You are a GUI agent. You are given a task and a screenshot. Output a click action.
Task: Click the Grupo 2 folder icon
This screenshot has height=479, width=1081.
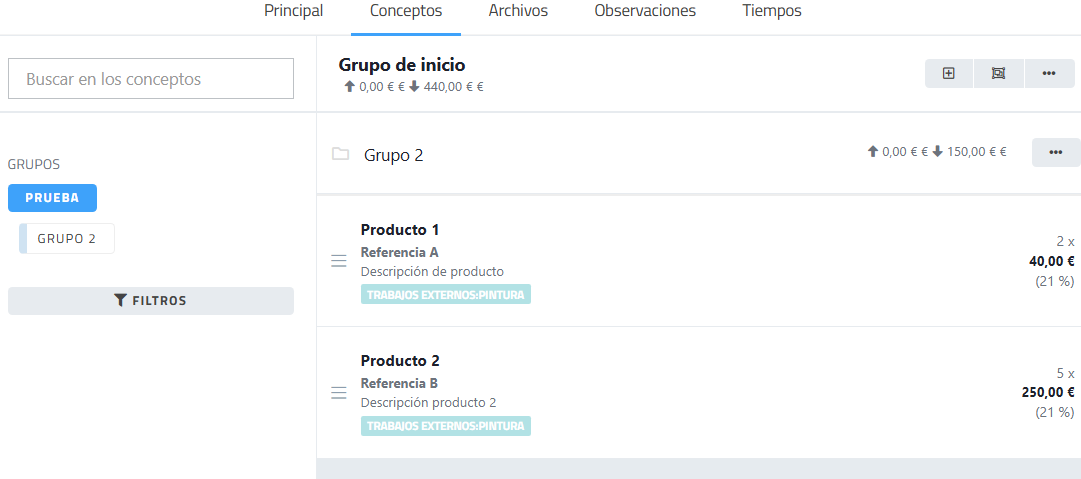point(340,154)
